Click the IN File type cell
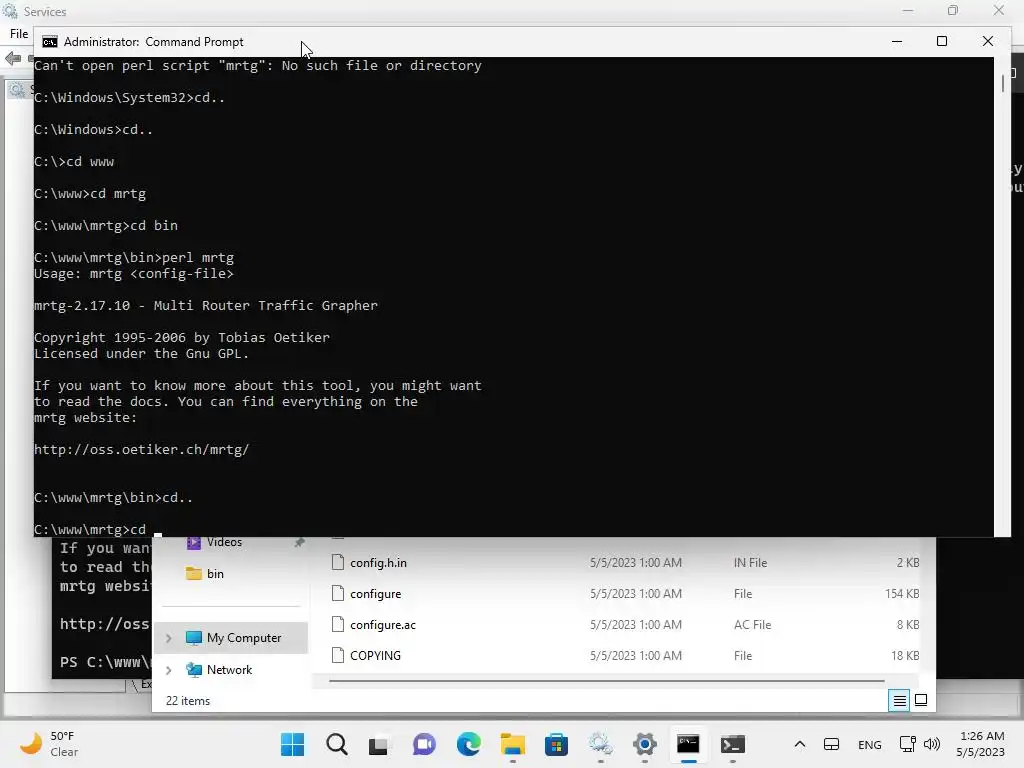 click(x=750, y=562)
